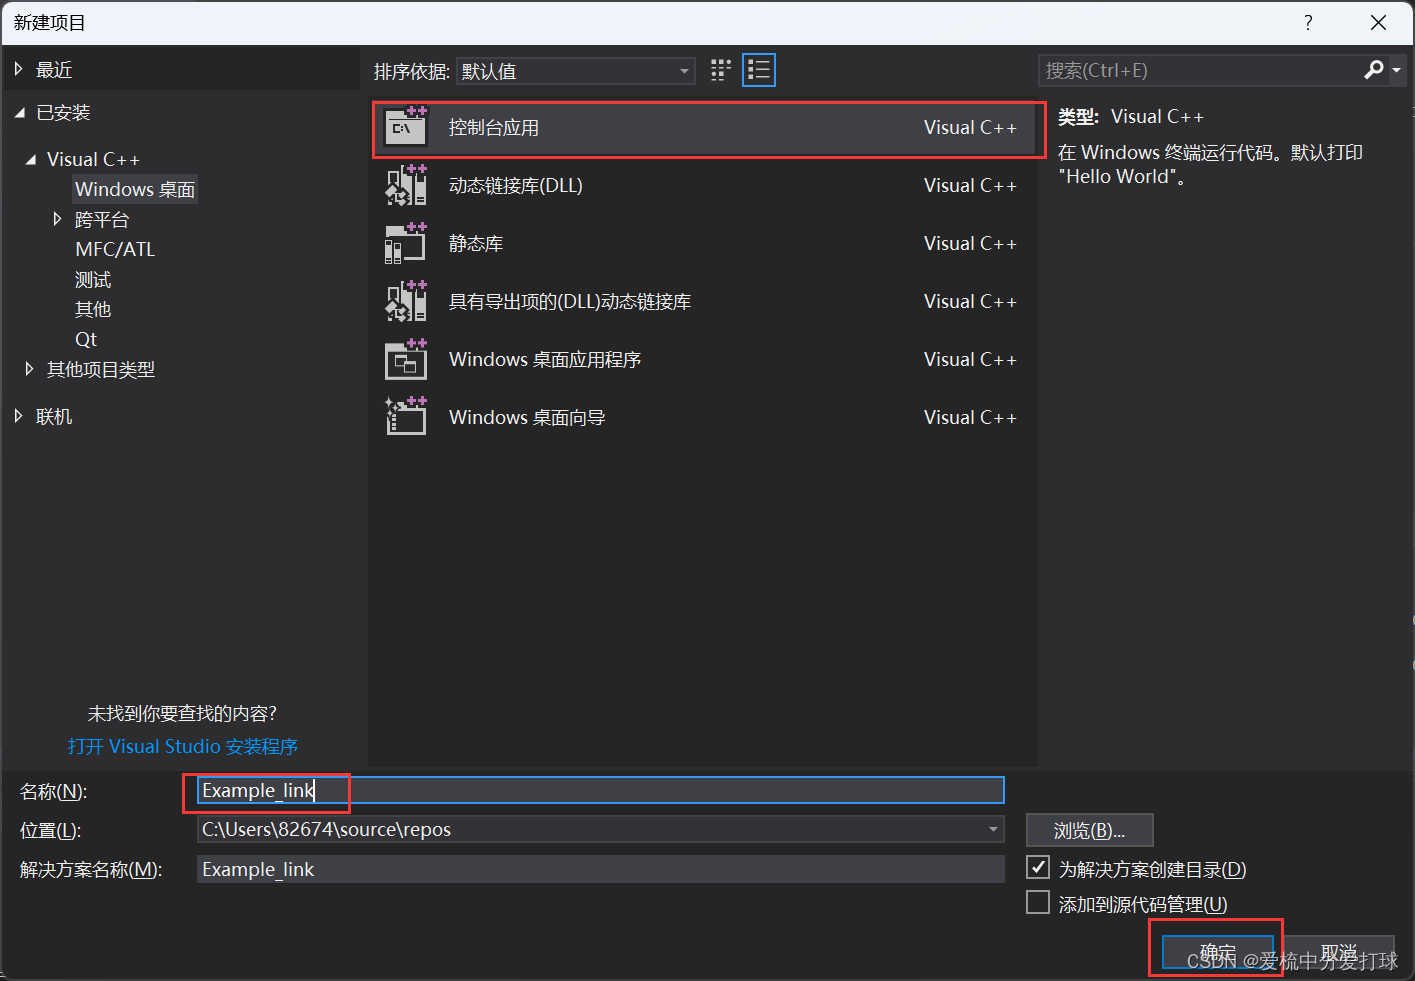Collapse the 已安装 section
This screenshot has height=981, width=1415.
tap(19, 113)
